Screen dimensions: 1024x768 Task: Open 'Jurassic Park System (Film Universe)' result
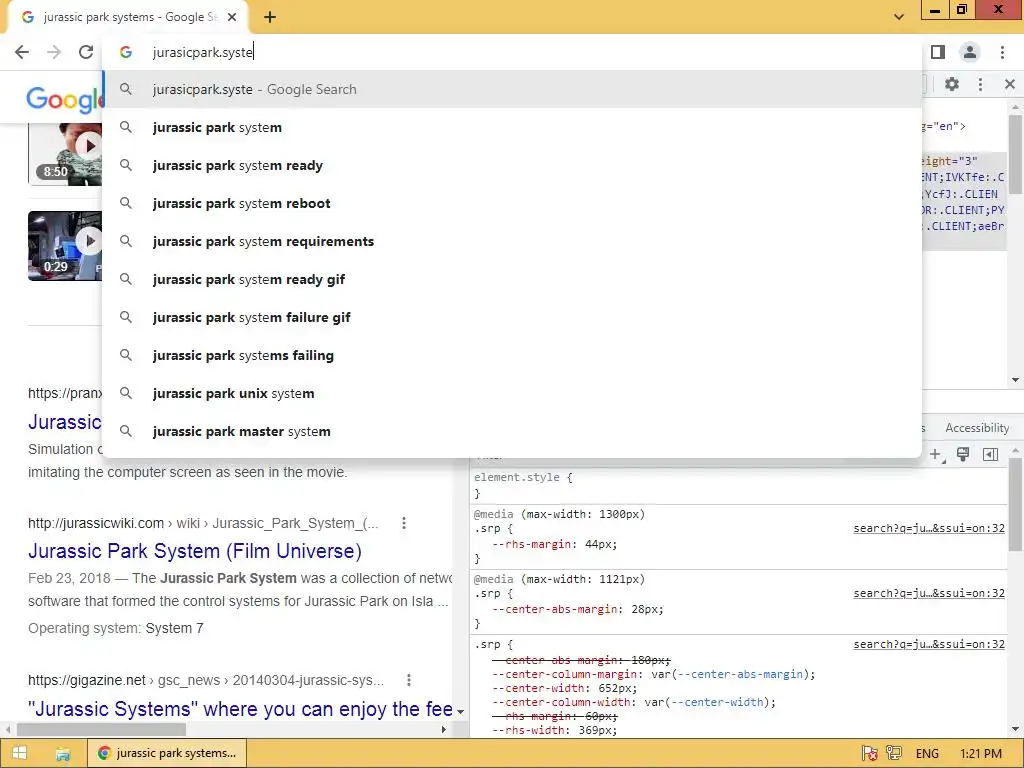click(195, 551)
